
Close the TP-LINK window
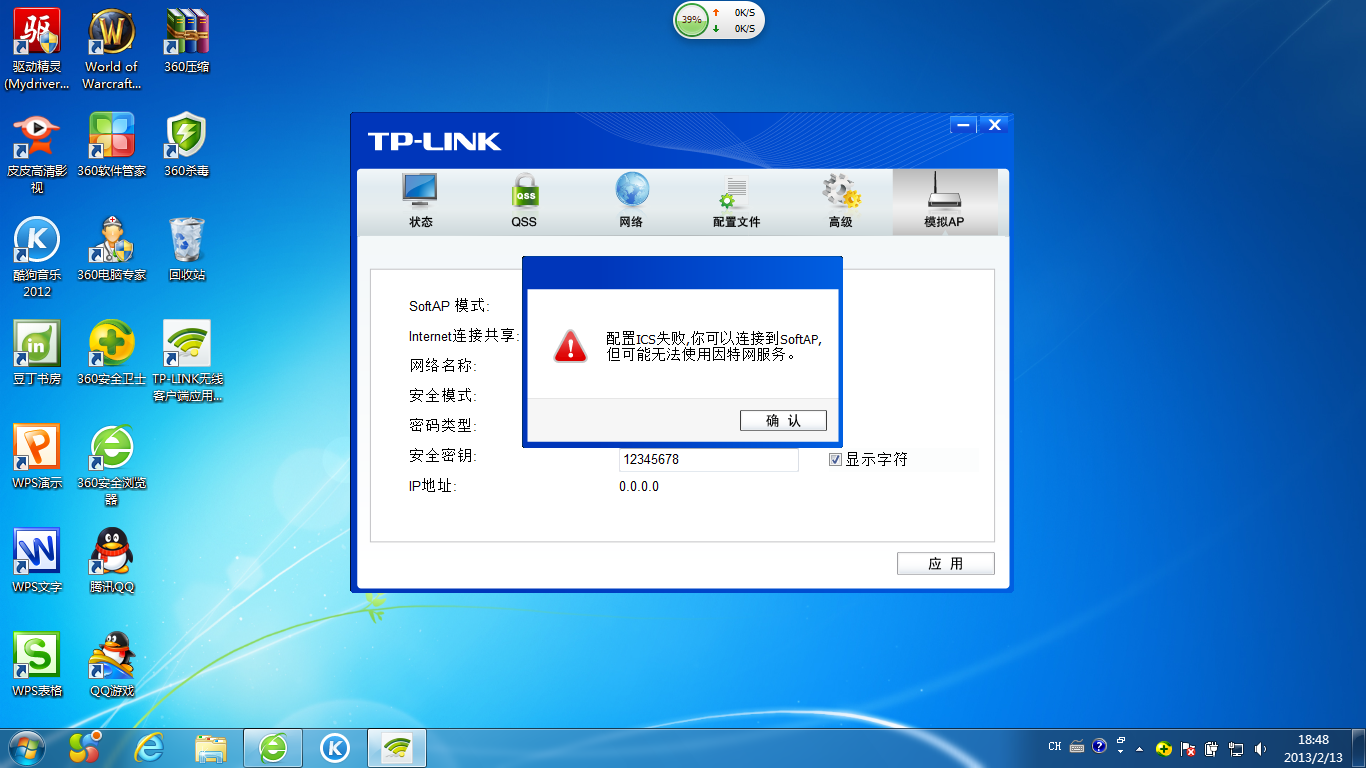point(993,125)
